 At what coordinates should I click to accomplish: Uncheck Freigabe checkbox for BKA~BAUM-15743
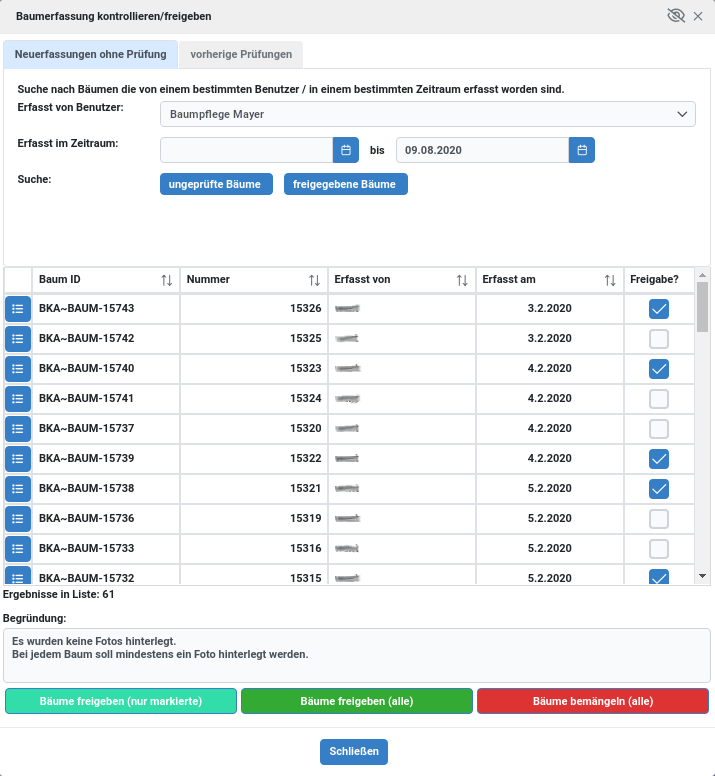coord(659,309)
